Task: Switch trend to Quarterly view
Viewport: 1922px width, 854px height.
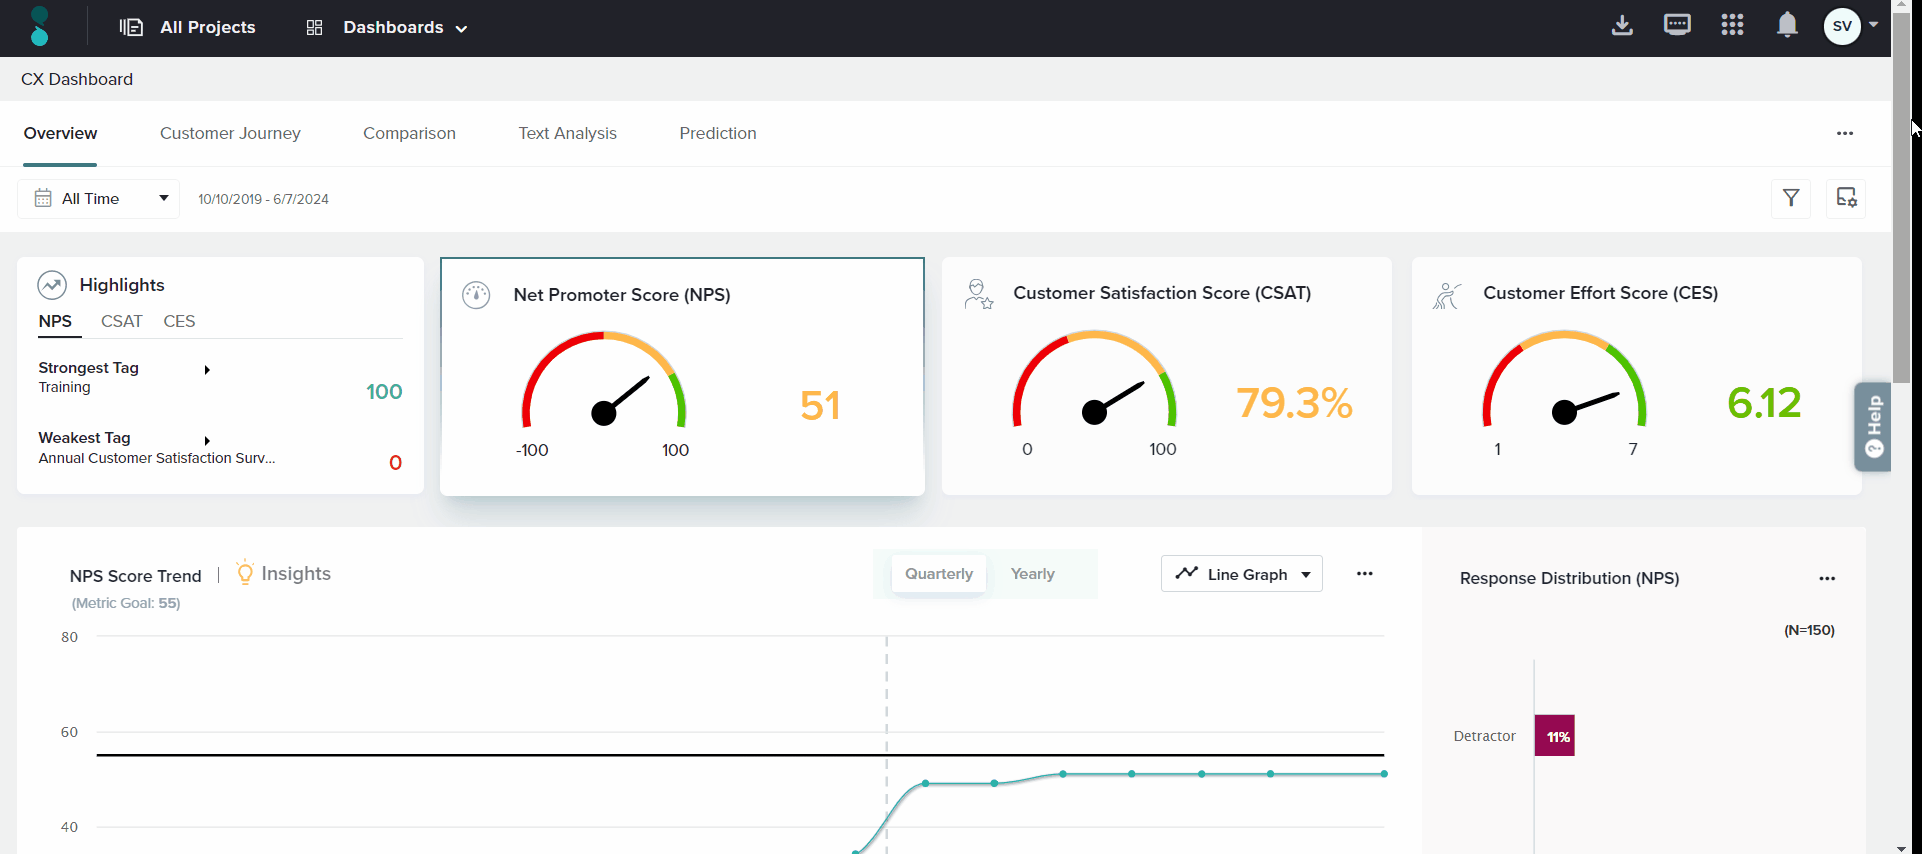Action: (938, 574)
